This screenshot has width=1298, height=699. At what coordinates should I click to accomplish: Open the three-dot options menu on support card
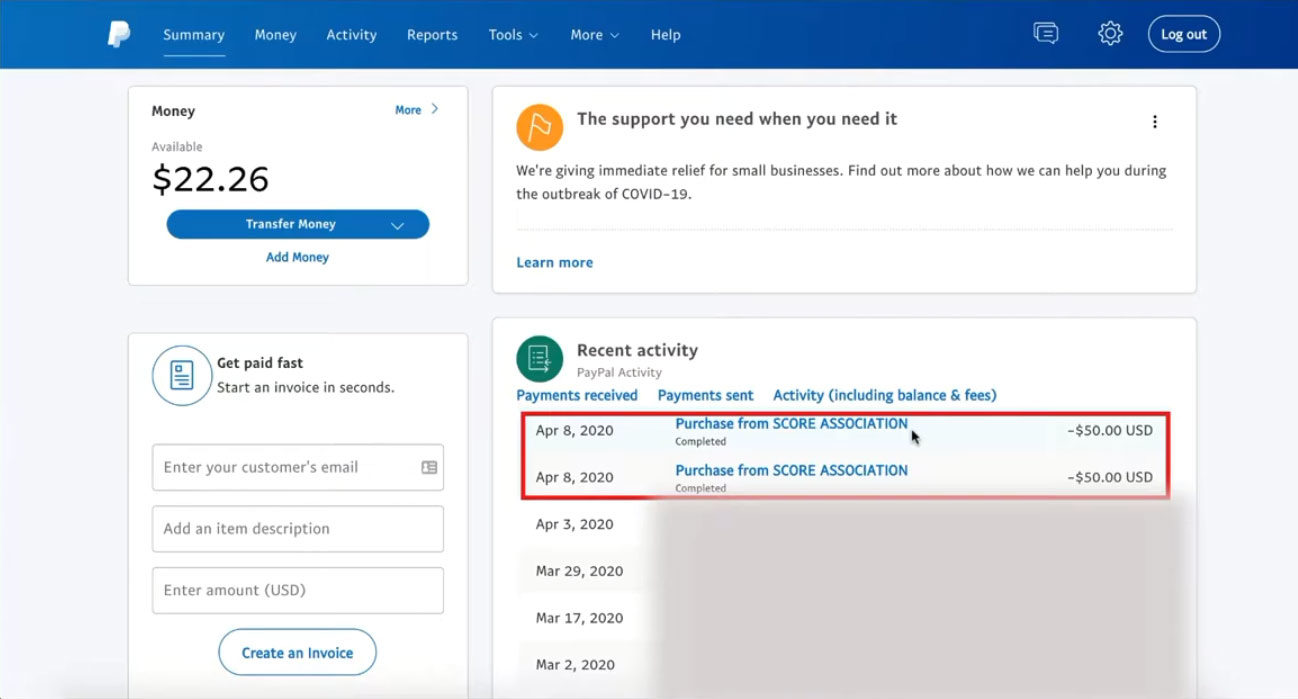pyautogui.click(x=1155, y=122)
